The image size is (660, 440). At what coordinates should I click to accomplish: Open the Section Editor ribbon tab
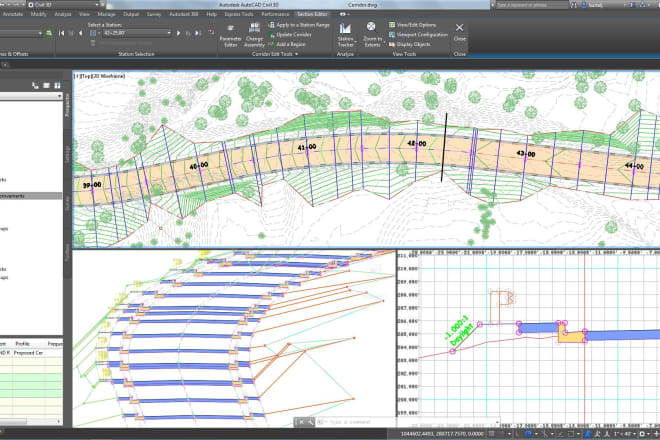pos(312,15)
